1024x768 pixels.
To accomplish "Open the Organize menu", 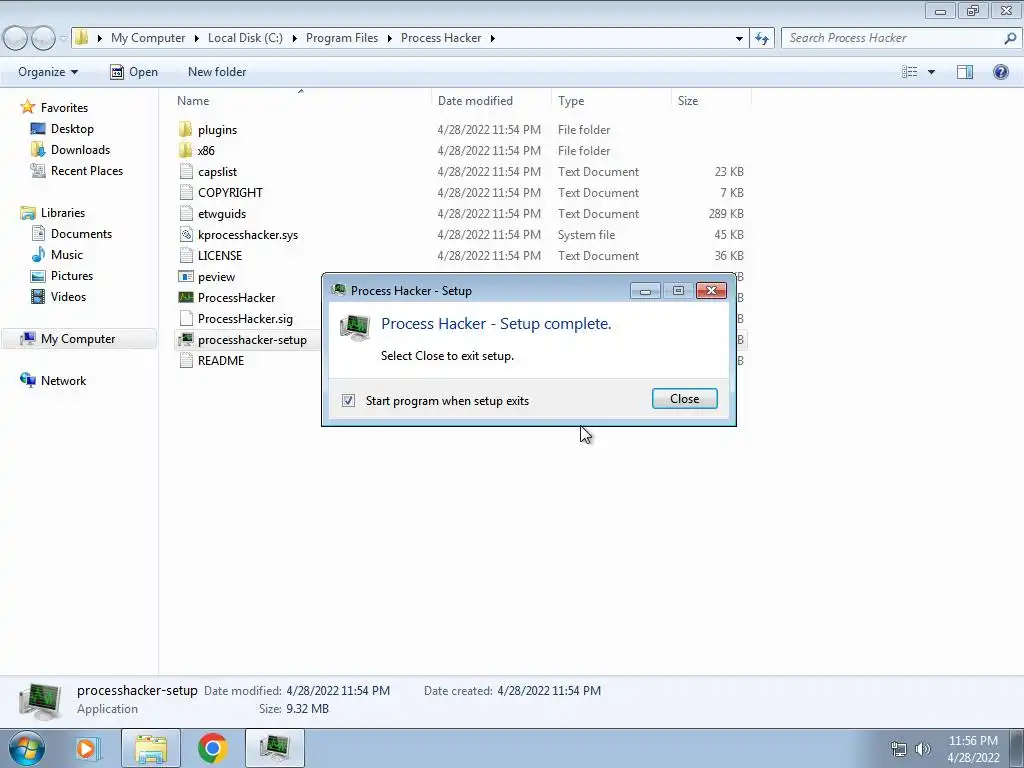I will (x=48, y=72).
